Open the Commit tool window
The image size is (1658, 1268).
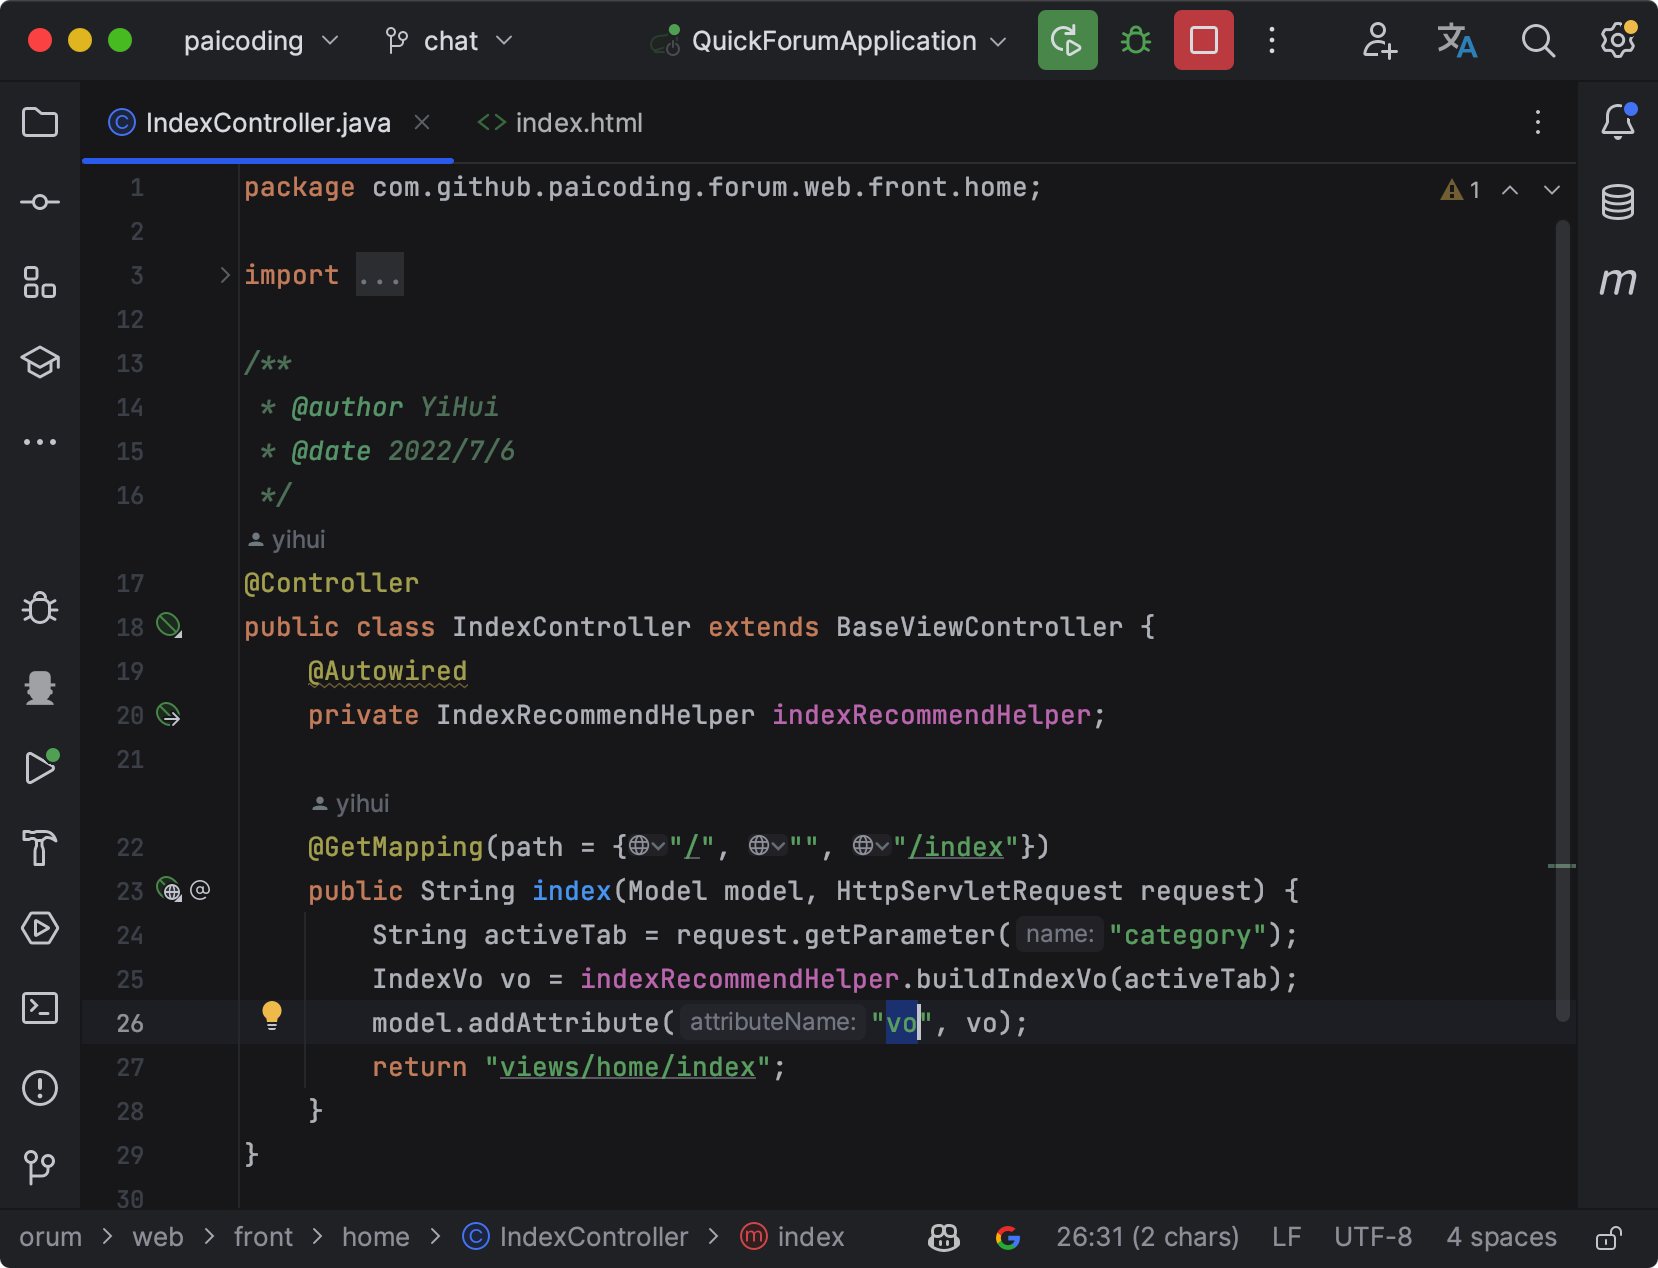[x=40, y=203]
